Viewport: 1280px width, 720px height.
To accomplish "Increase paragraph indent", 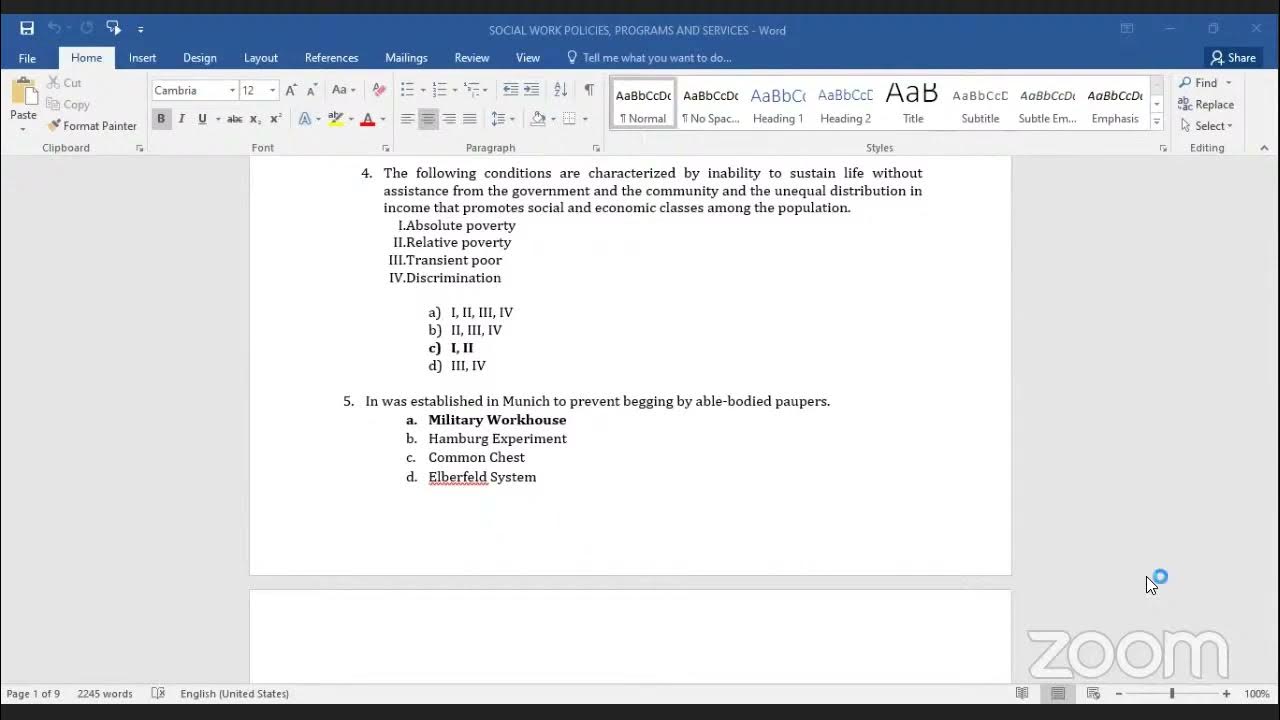I will (x=531, y=90).
